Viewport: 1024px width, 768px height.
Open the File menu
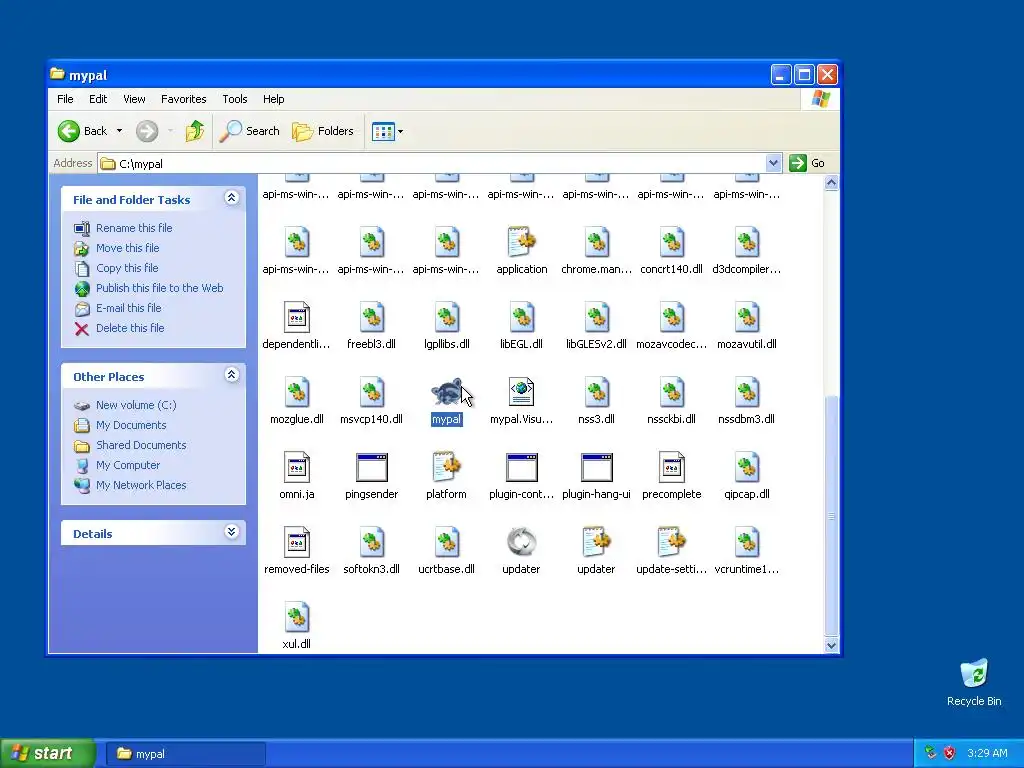[x=65, y=99]
